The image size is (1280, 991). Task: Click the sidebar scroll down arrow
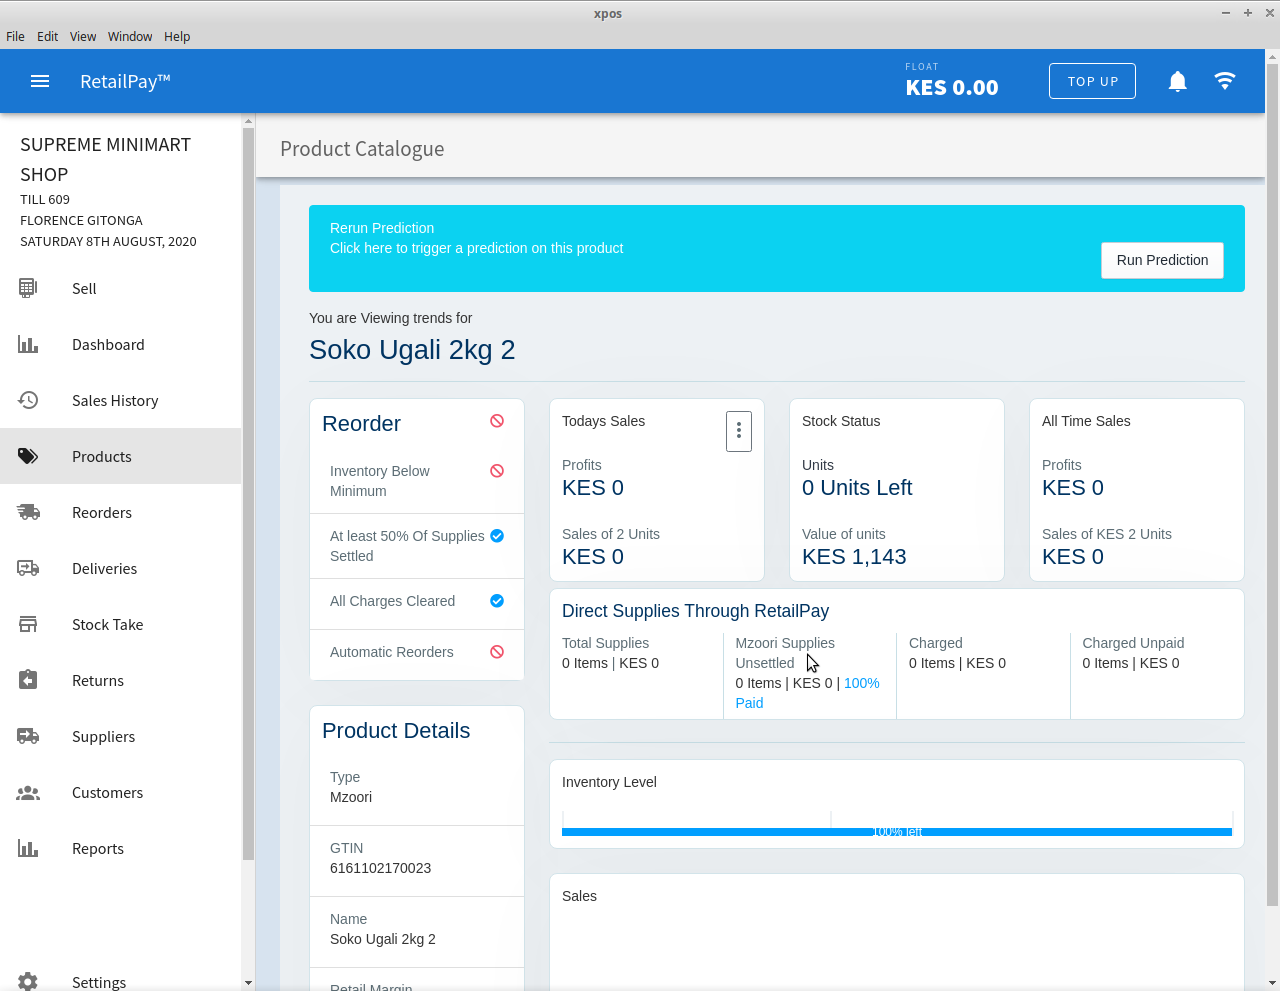pyautogui.click(x=249, y=983)
